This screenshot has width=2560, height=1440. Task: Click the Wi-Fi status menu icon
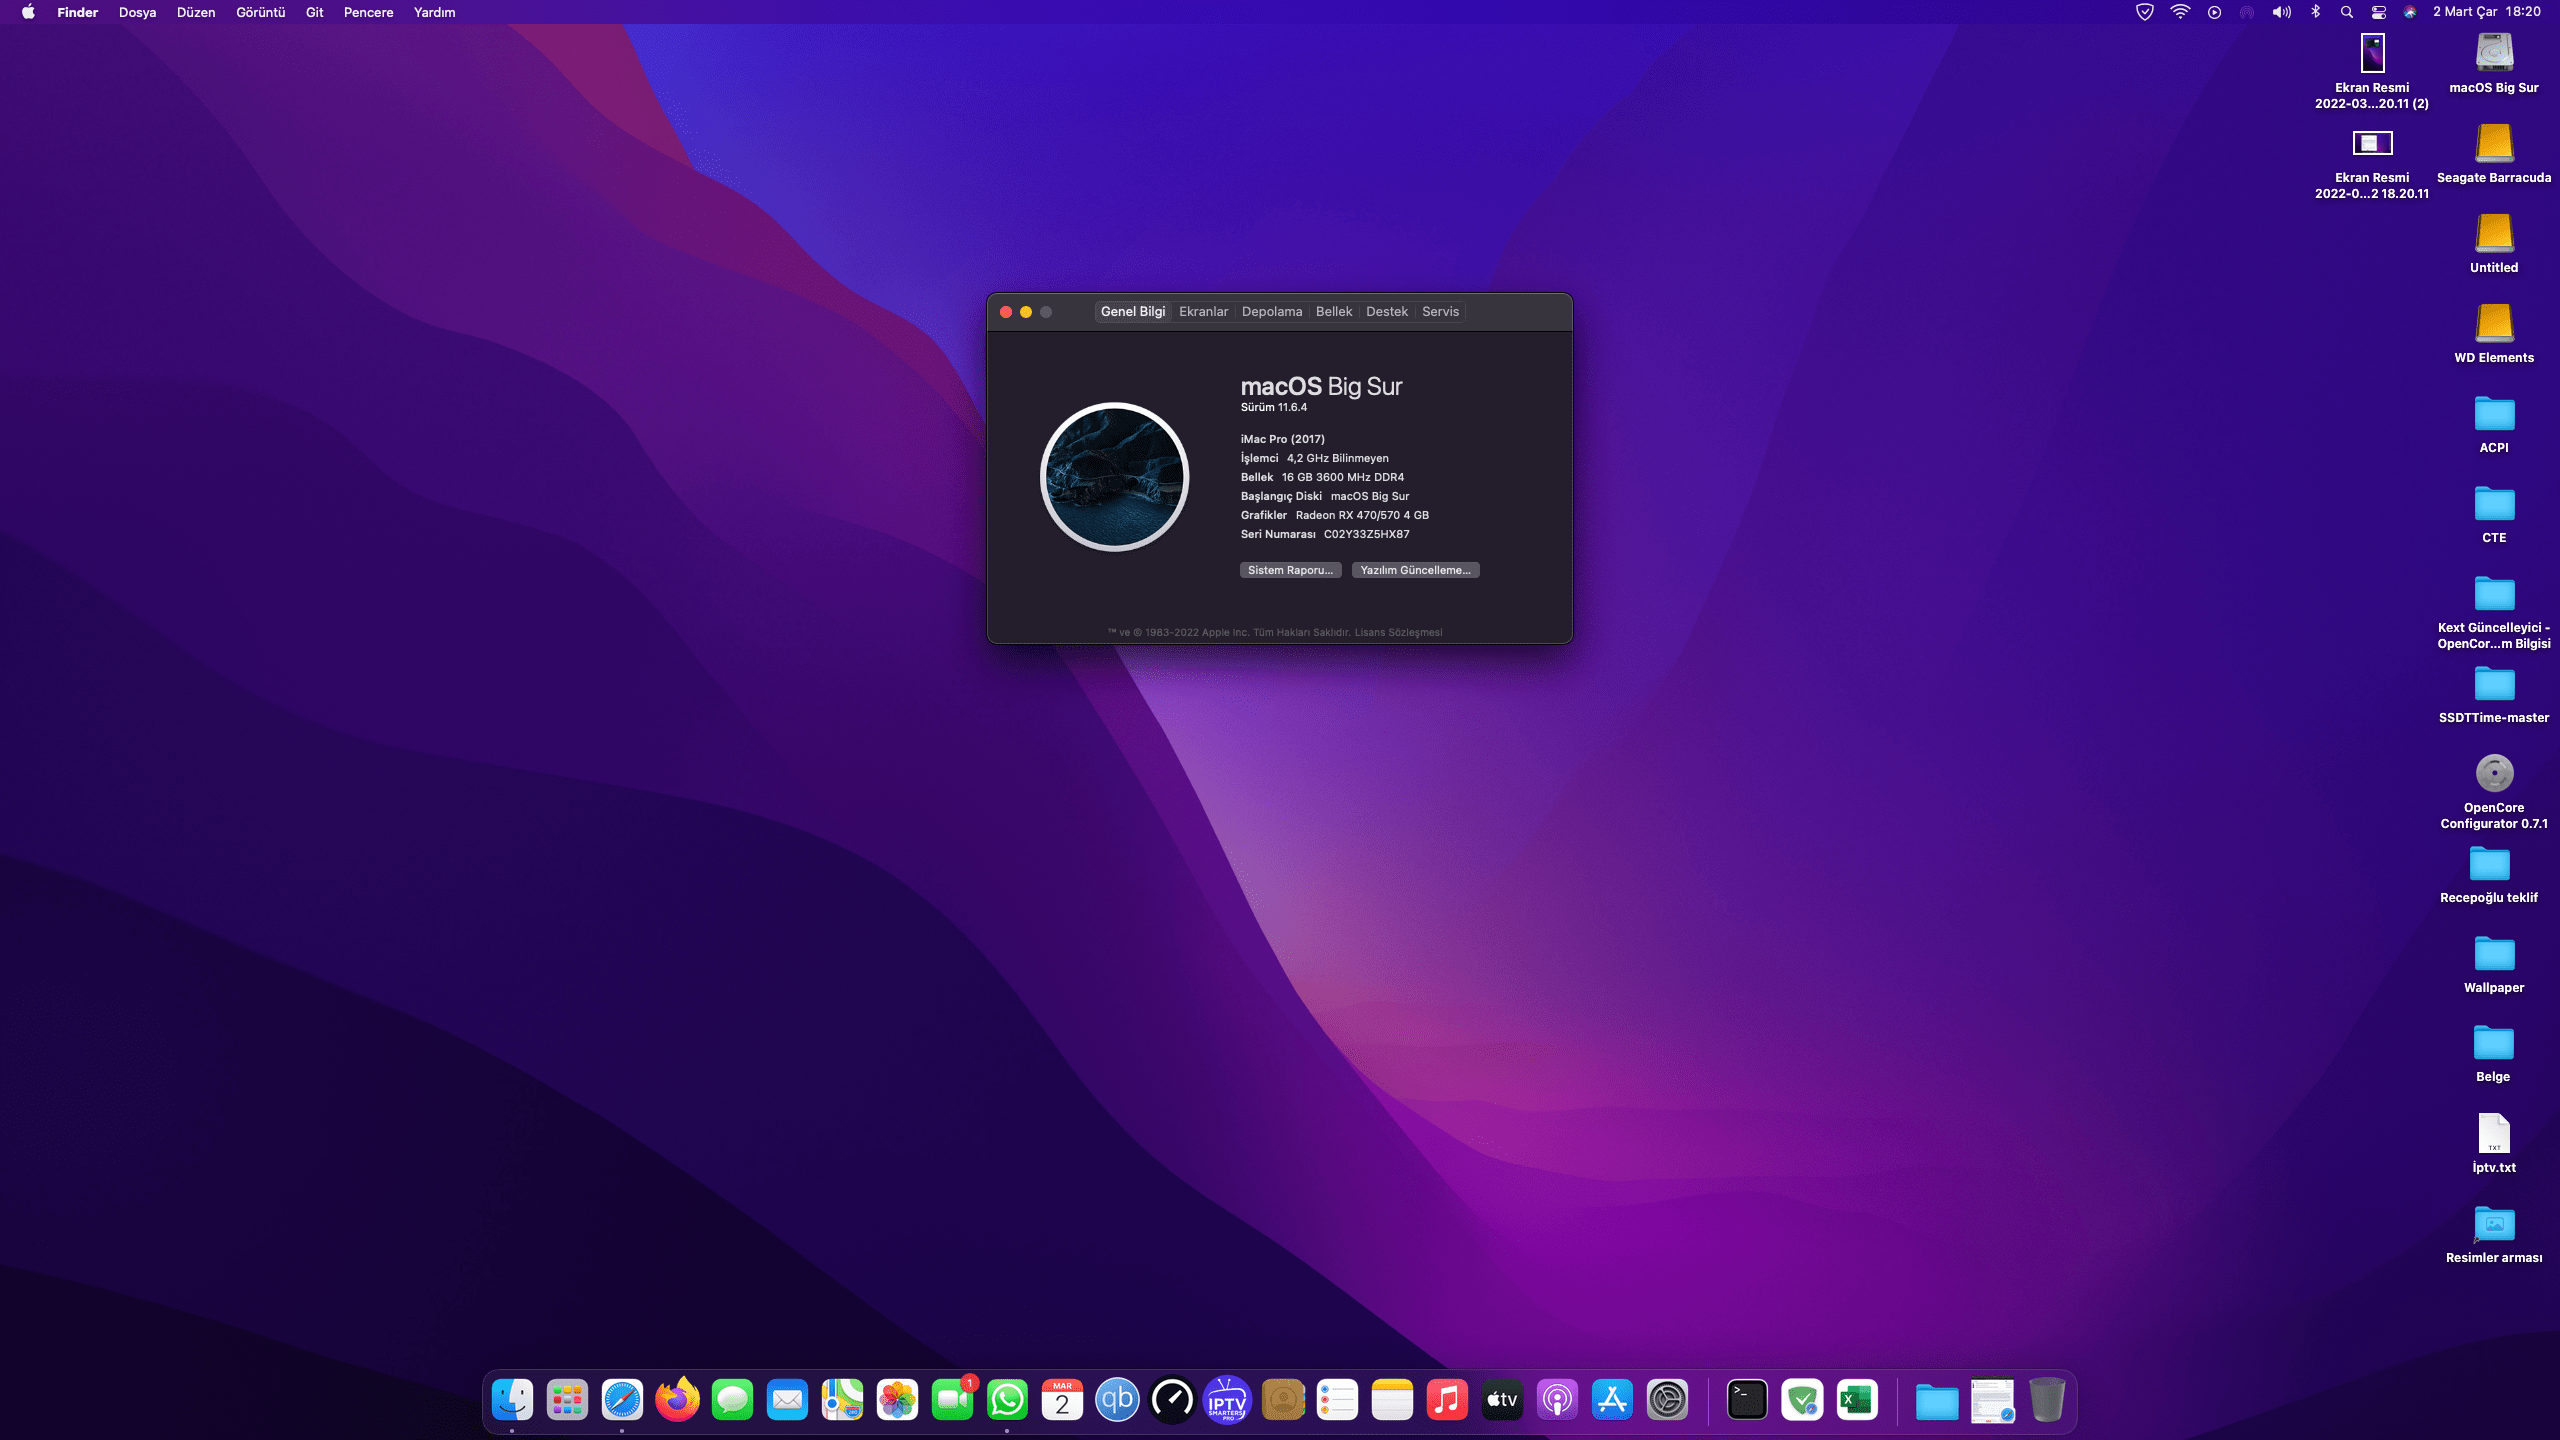coord(2180,12)
